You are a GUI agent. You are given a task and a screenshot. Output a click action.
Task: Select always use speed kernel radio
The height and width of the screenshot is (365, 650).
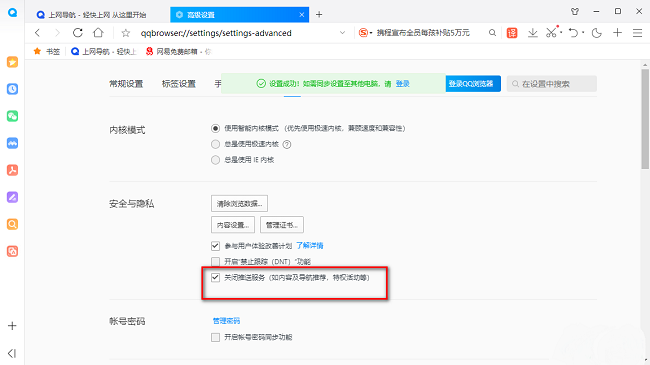(x=215, y=144)
